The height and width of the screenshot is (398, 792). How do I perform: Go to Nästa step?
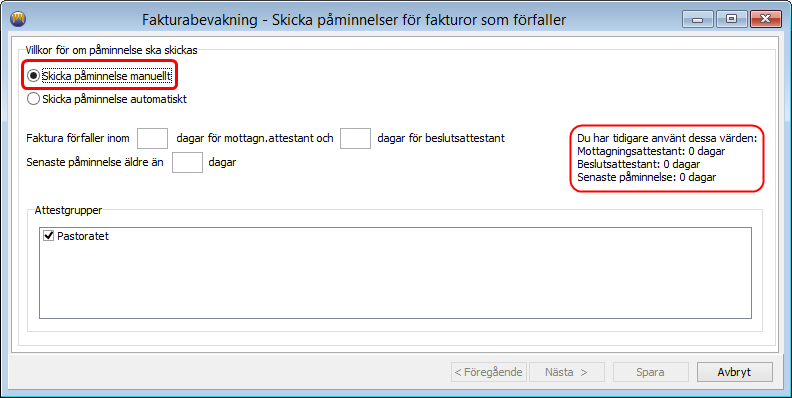coord(567,372)
